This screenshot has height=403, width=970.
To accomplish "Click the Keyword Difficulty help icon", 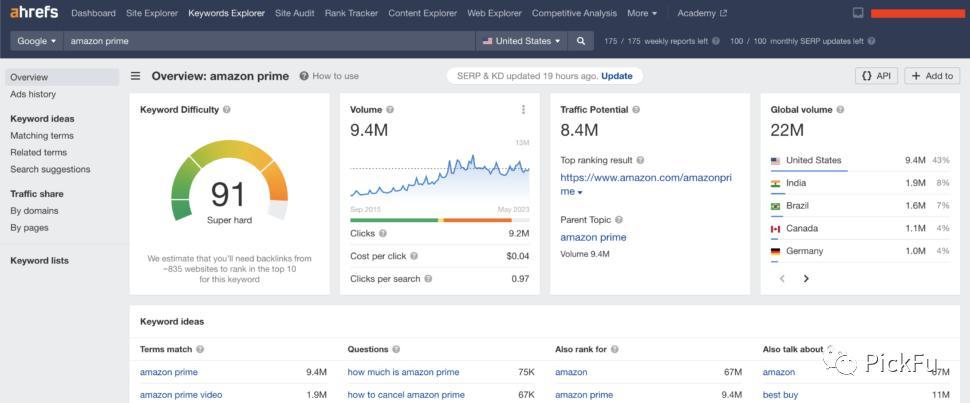I will pos(227,110).
